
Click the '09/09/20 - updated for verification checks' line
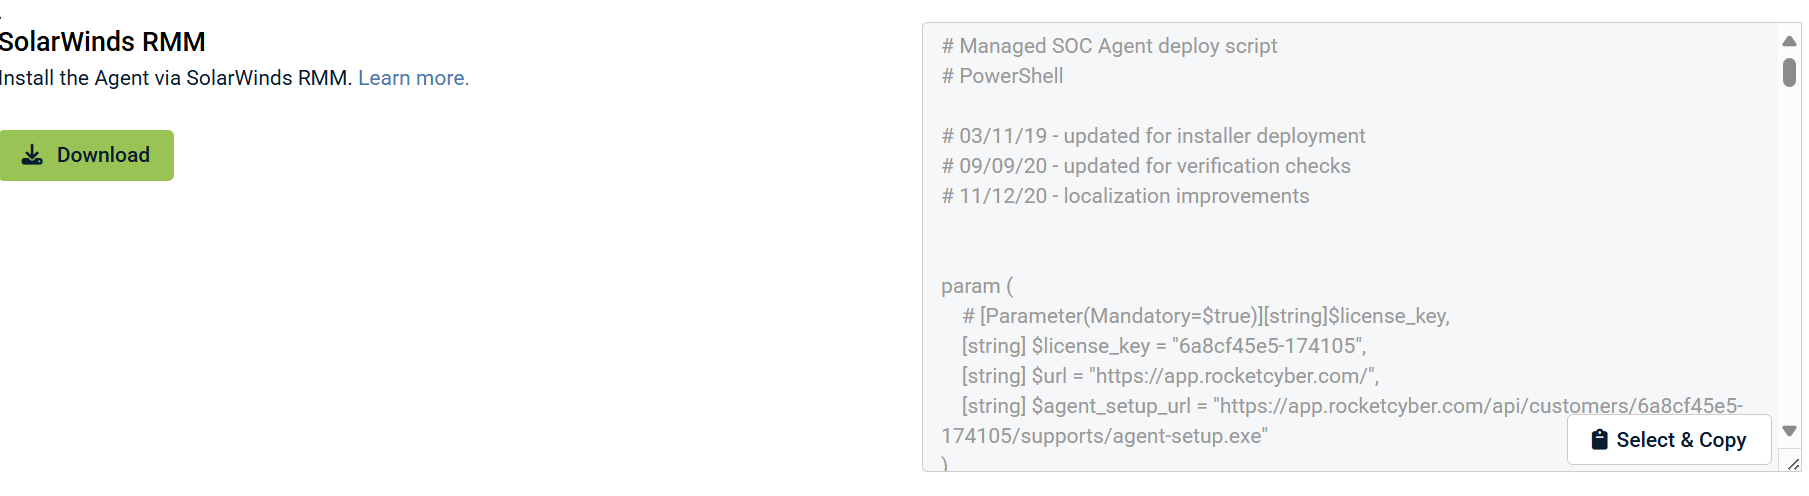point(1146,166)
